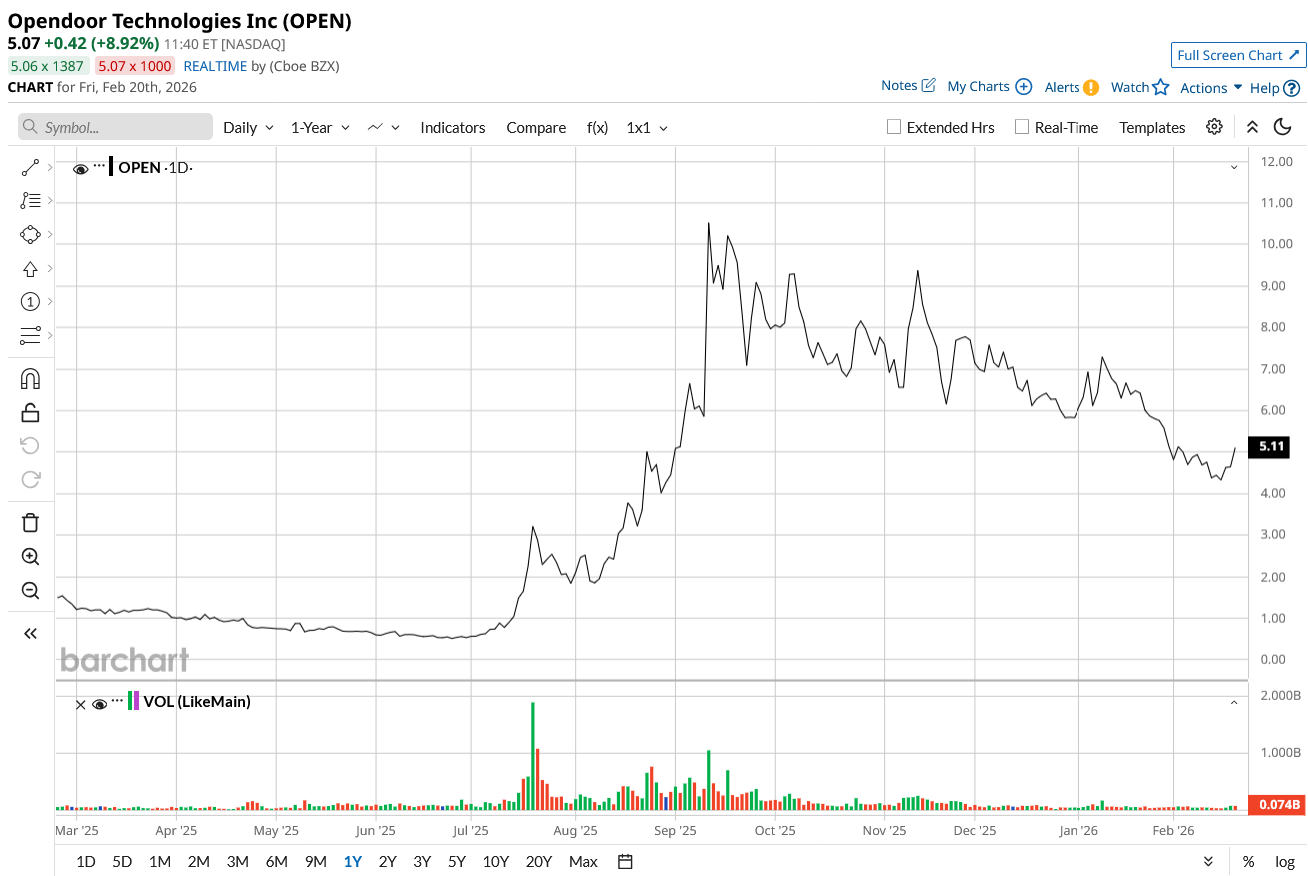The width and height of the screenshot is (1308, 876).
Task: Expand the trend line tool options arrow
Action: pyautogui.click(x=50, y=168)
